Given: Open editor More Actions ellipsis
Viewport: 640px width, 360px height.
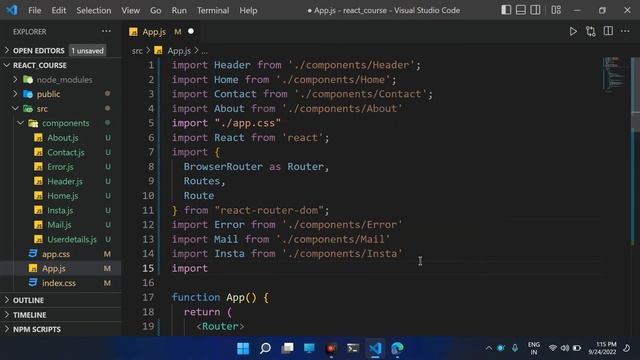Looking at the screenshot, I should [625, 31].
